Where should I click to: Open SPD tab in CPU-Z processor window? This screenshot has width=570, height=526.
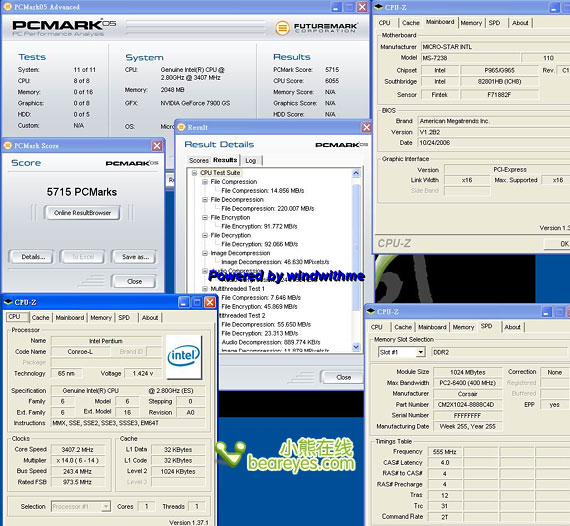[124, 317]
